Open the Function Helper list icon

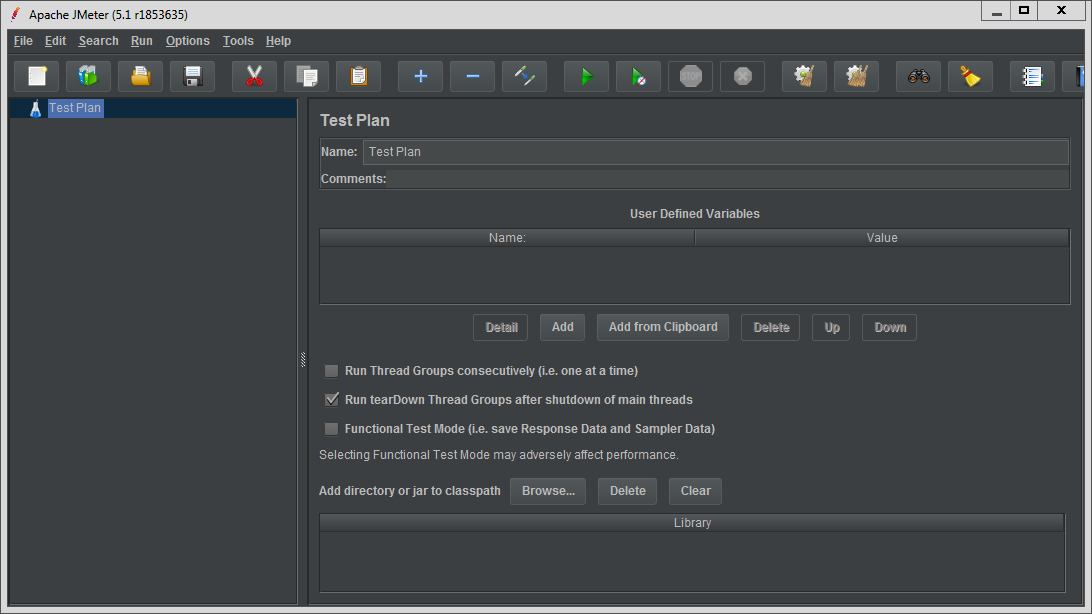pyautogui.click(x=1032, y=76)
